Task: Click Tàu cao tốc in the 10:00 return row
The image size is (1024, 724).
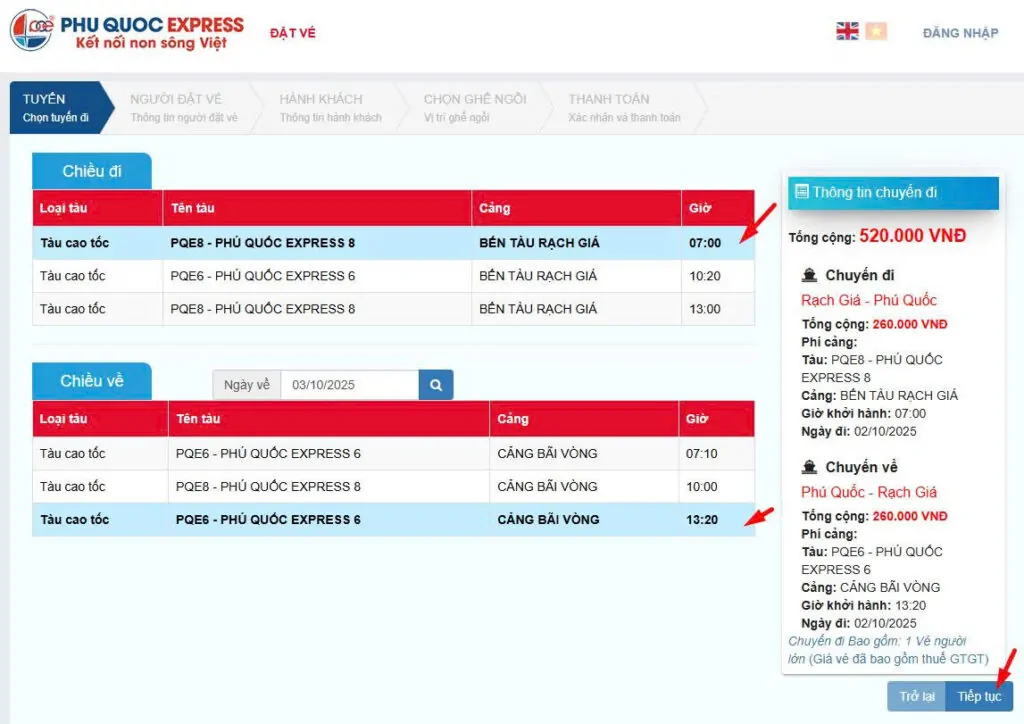Action: click(72, 486)
